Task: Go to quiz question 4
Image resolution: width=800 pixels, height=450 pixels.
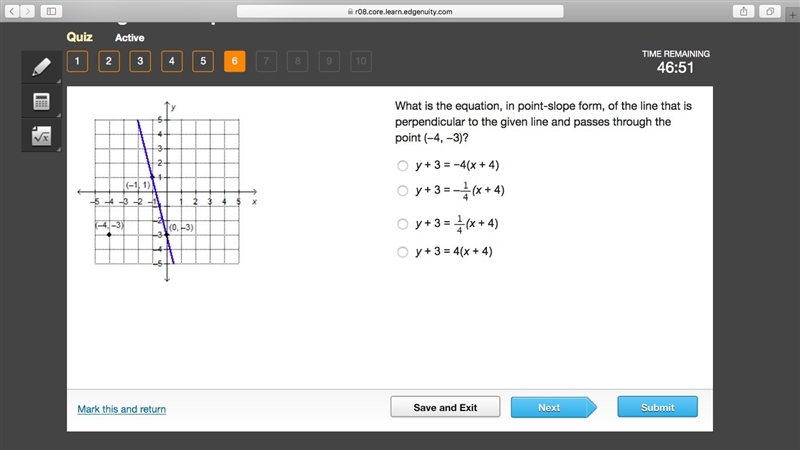Action: pos(171,61)
